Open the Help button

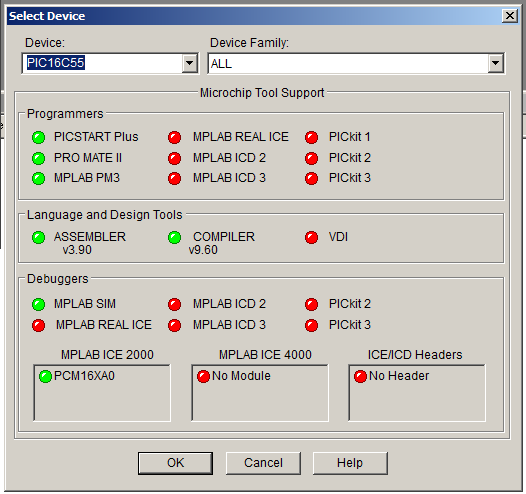pyautogui.click(x=350, y=463)
